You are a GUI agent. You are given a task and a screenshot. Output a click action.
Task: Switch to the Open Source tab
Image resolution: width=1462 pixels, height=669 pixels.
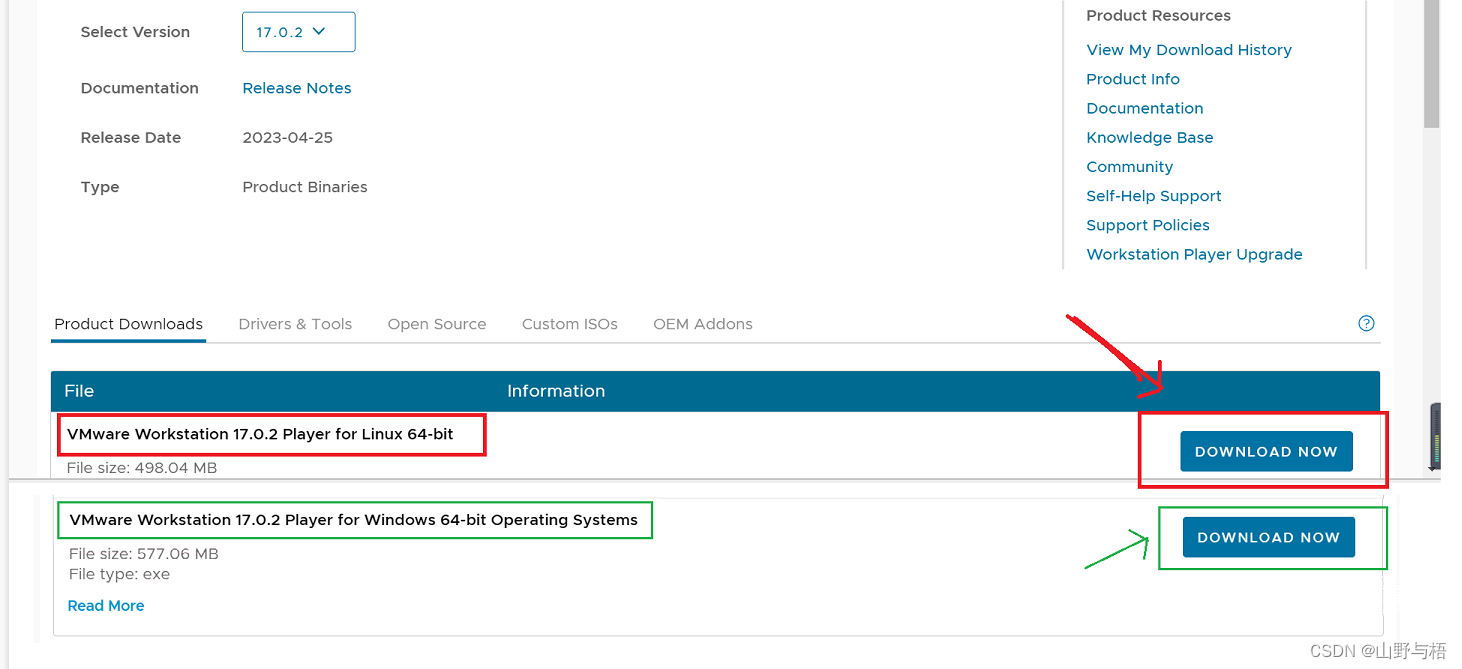click(x=437, y=324)
